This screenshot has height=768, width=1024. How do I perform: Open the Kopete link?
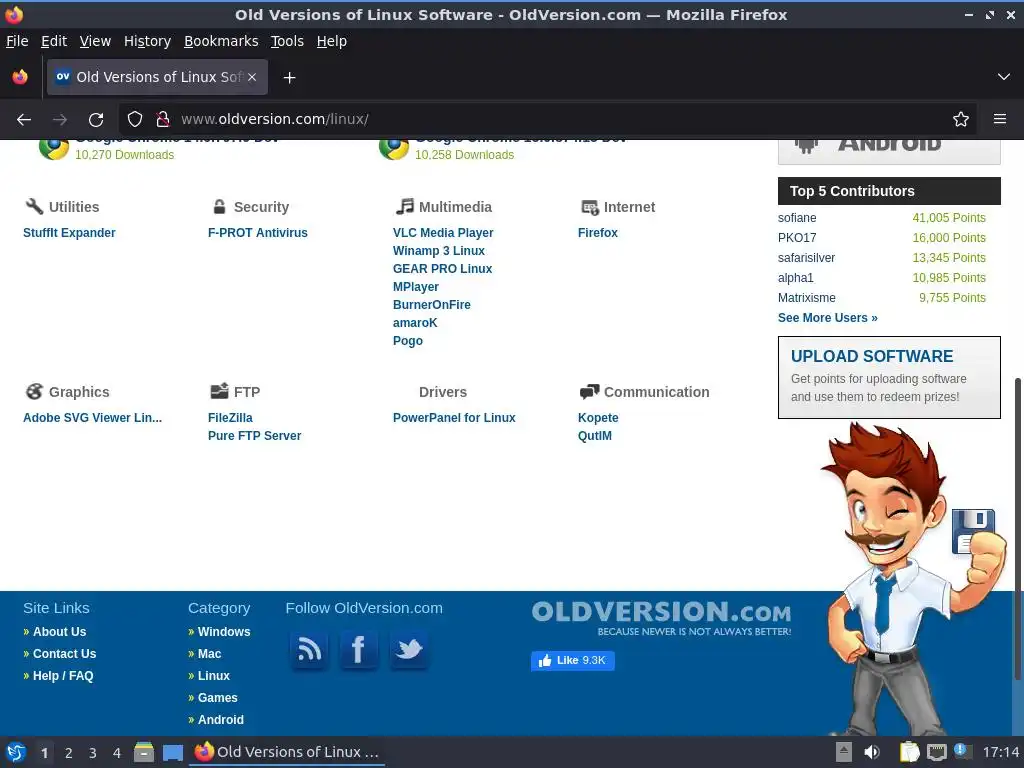coord(598,417)
